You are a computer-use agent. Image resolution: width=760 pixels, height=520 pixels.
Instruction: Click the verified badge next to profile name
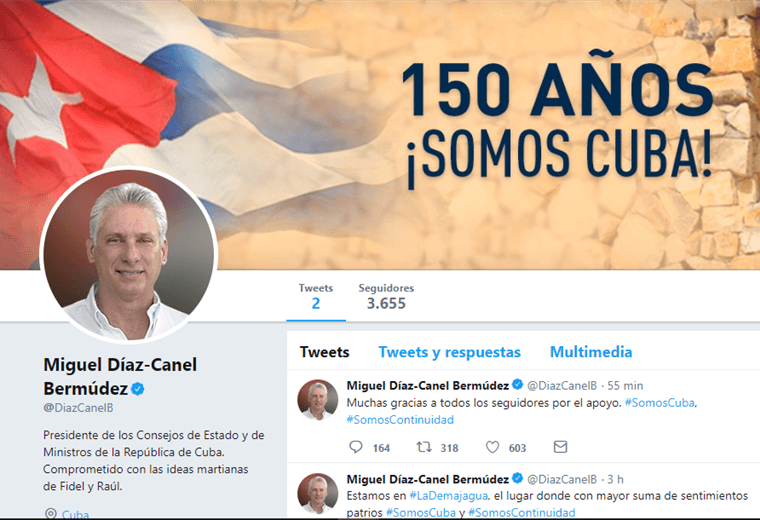tap(138, 389)
